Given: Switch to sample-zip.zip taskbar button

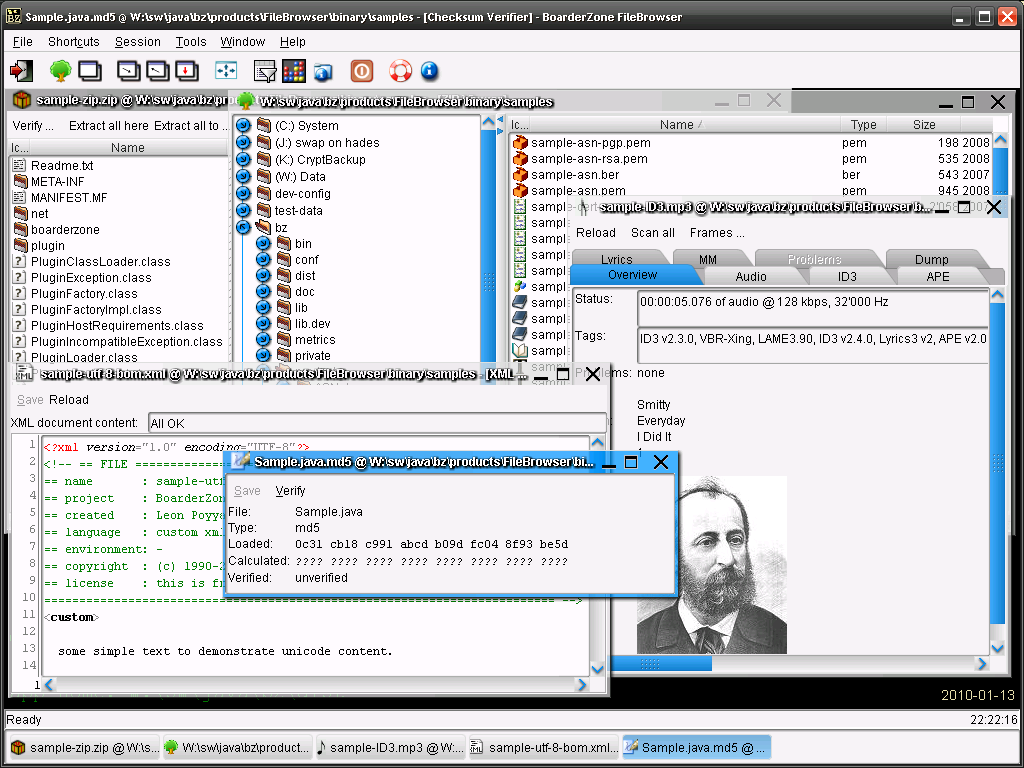Looking at the screenshot, I should click(x=84, y=747).
